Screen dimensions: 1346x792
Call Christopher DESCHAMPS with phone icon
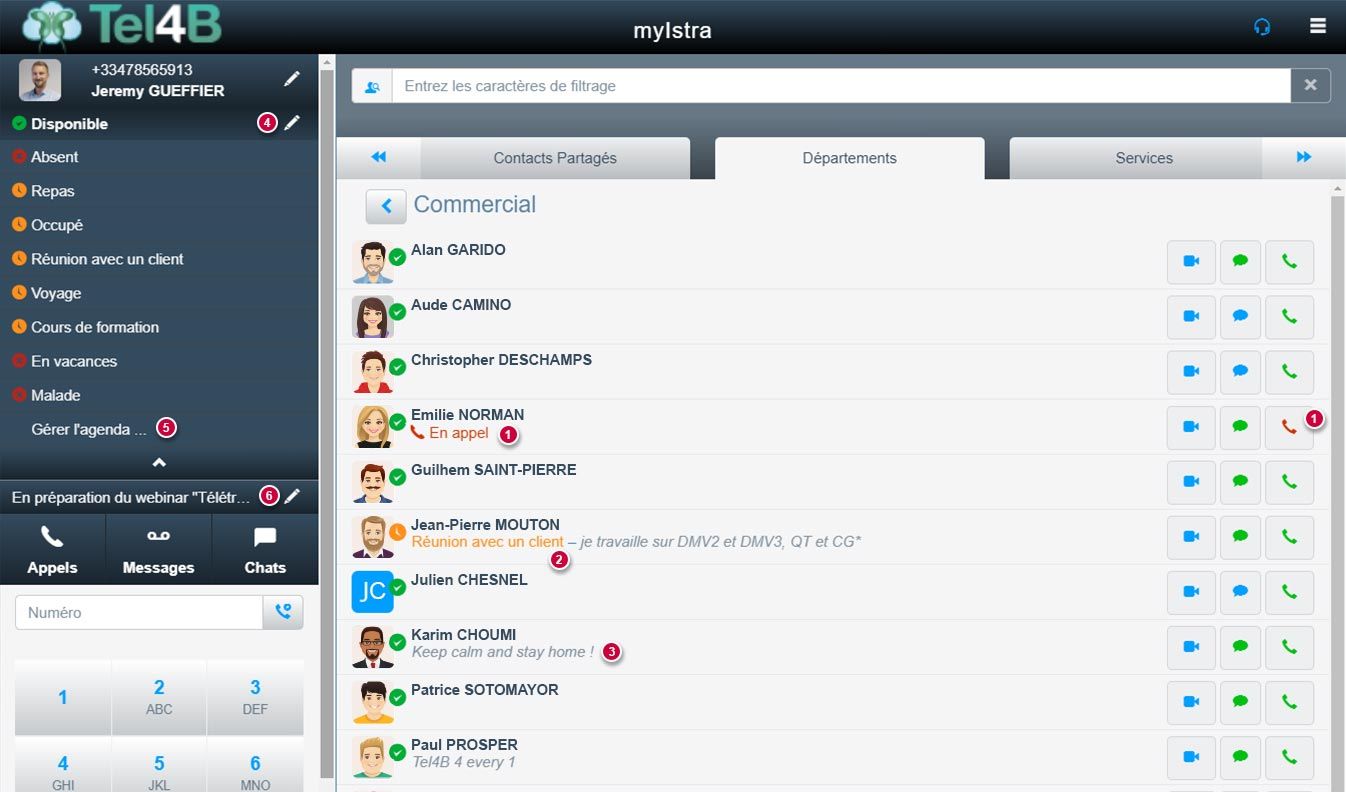click(x=1289, y=372)
